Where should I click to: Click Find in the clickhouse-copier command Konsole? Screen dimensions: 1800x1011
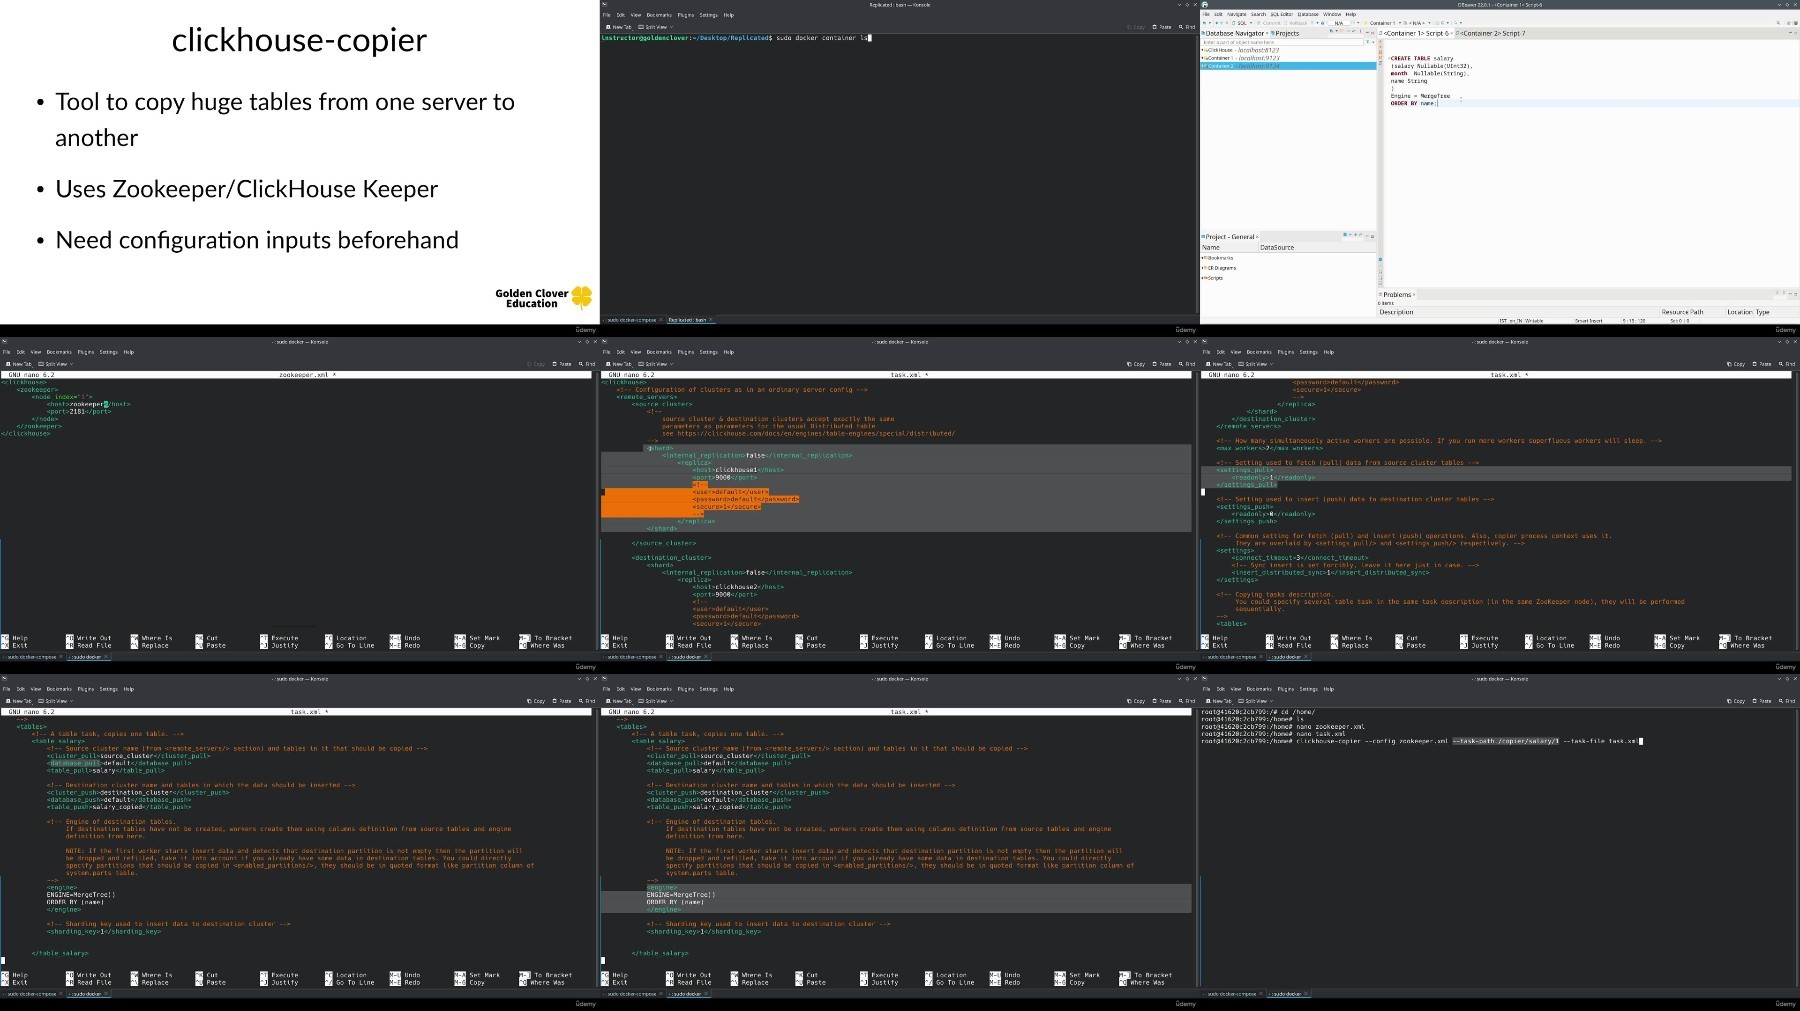point(1787,701)
